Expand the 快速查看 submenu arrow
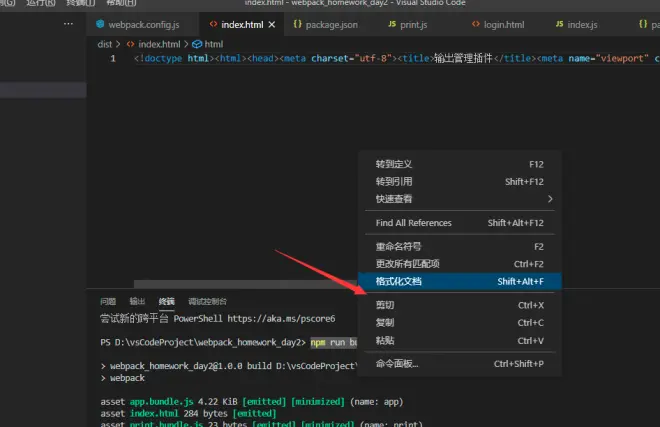The width and height of the screenshot is (660, 427). [550, 199]
